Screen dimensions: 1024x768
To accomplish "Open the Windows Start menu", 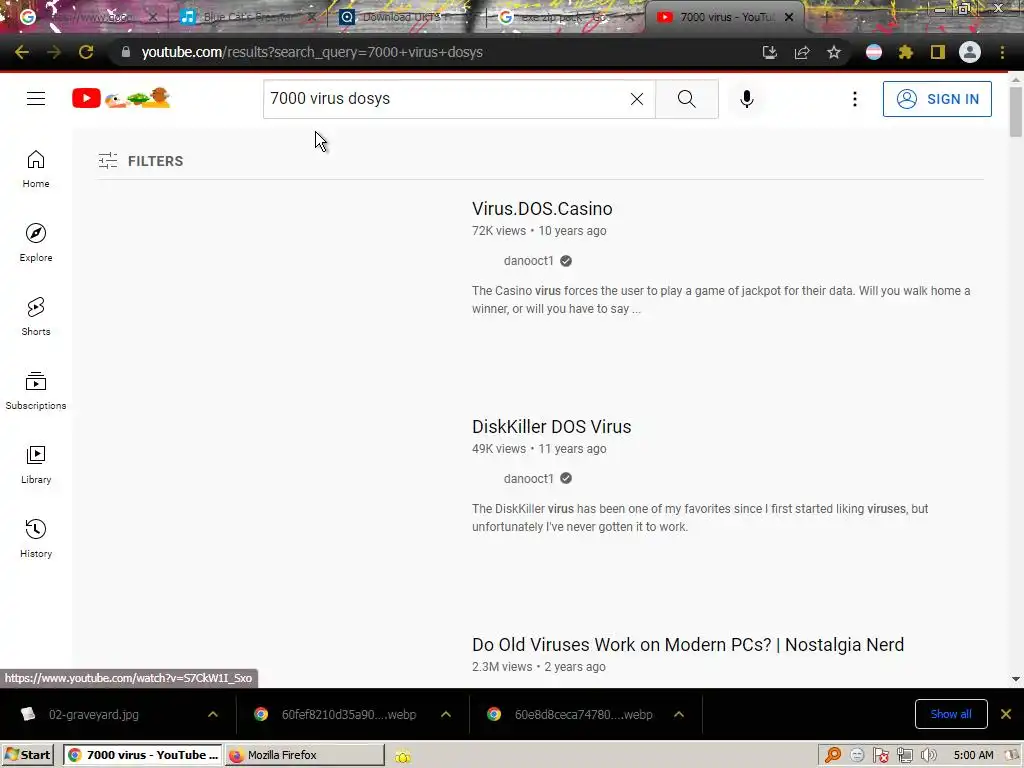I will click(x=27, y=755).
